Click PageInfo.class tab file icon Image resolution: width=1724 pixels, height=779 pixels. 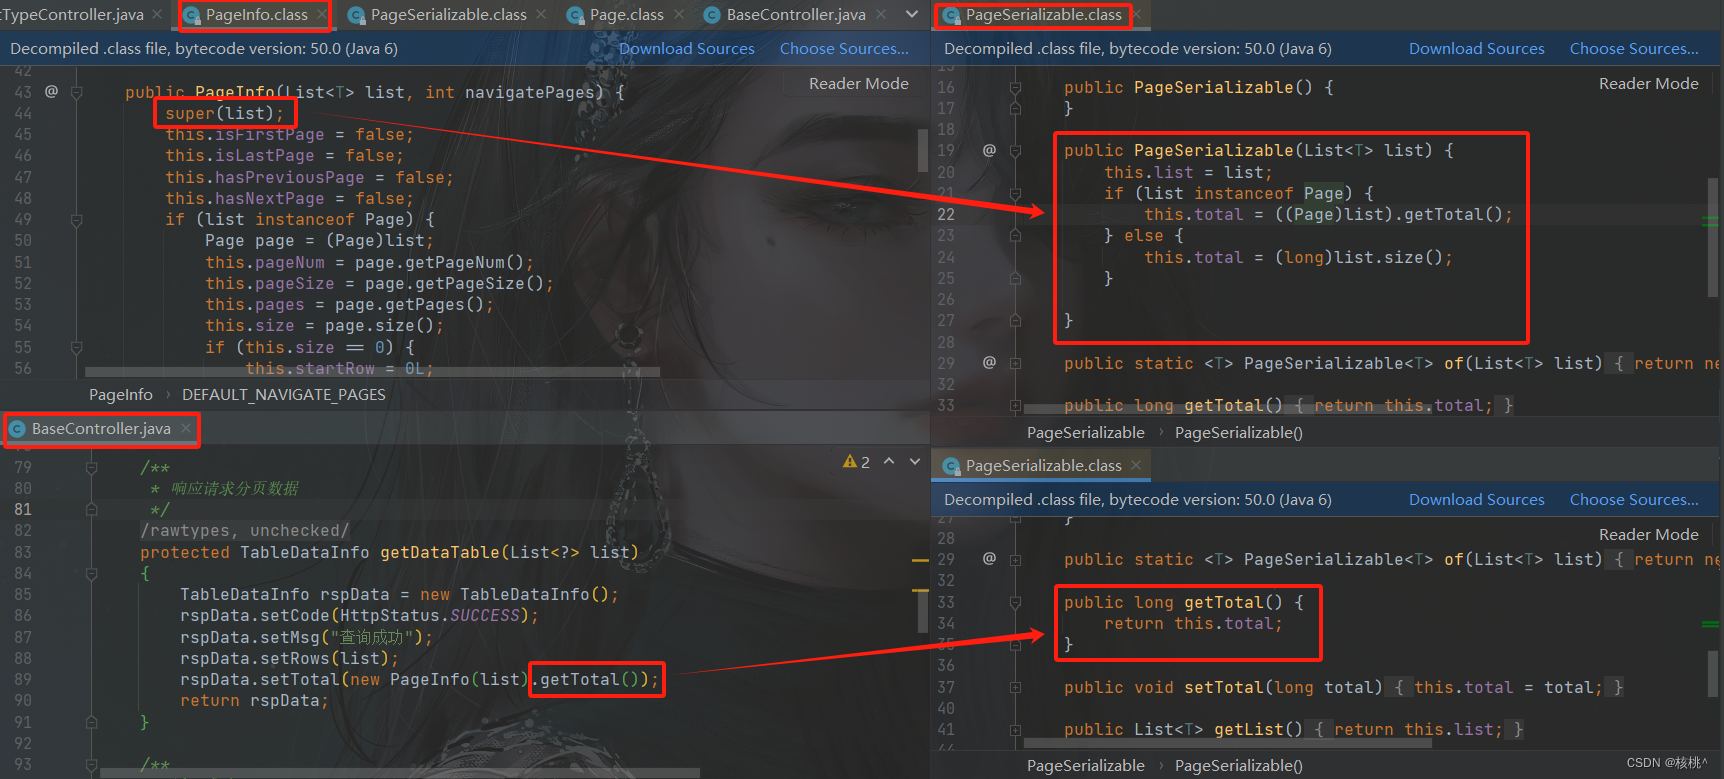pyautogui.click(x=191, y=15)
